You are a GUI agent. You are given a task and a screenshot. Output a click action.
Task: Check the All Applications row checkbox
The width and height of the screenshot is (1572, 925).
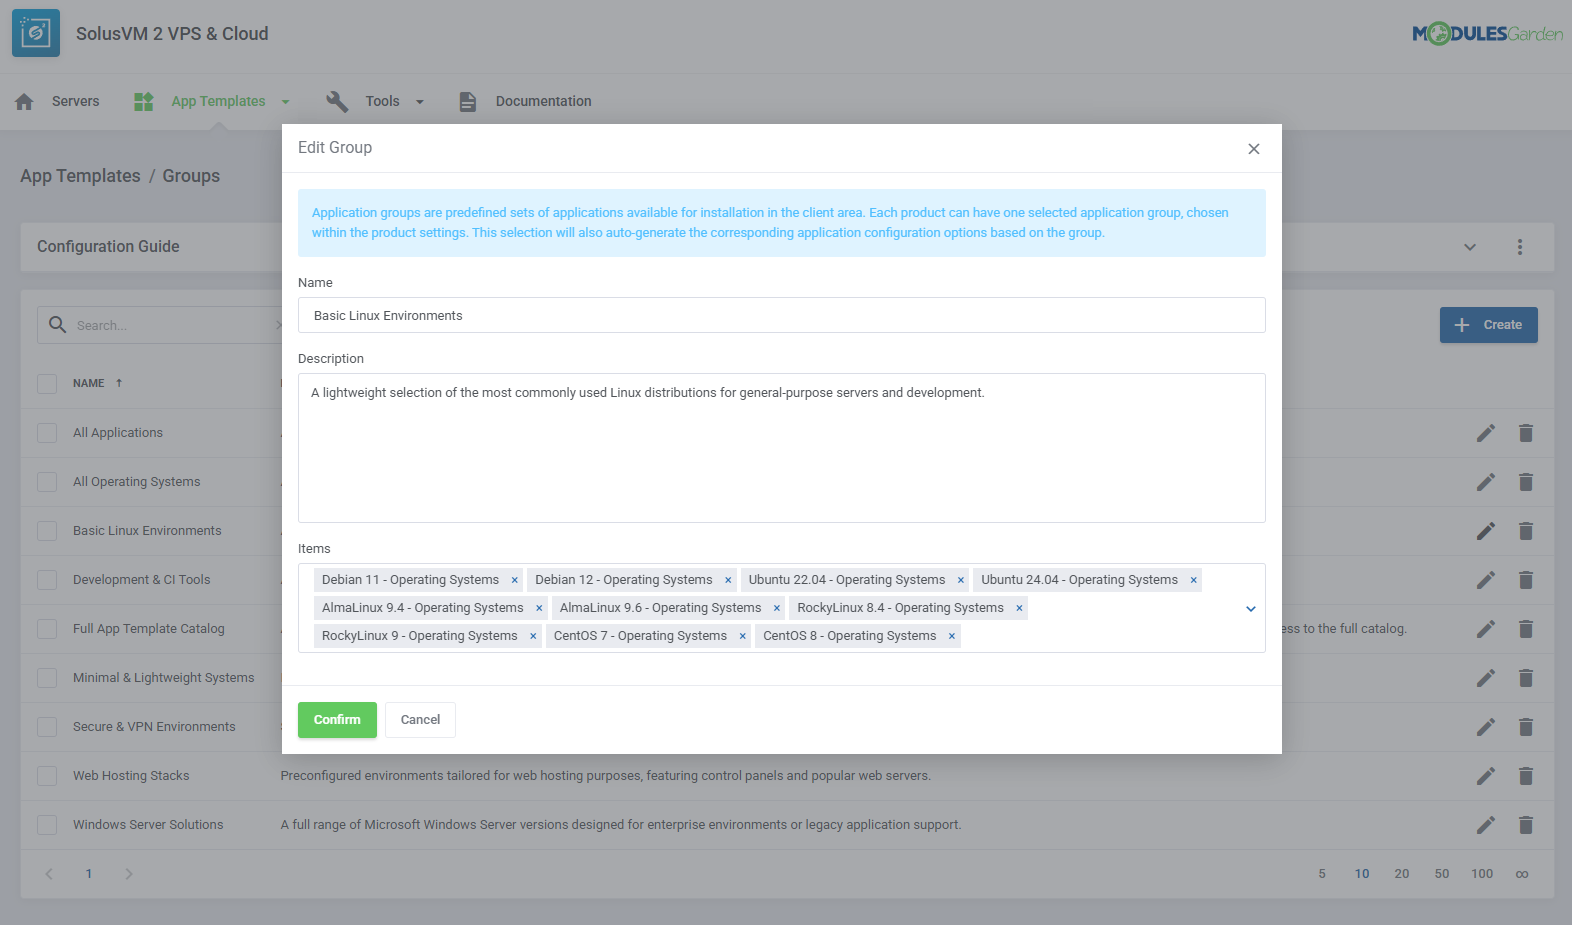47,433
